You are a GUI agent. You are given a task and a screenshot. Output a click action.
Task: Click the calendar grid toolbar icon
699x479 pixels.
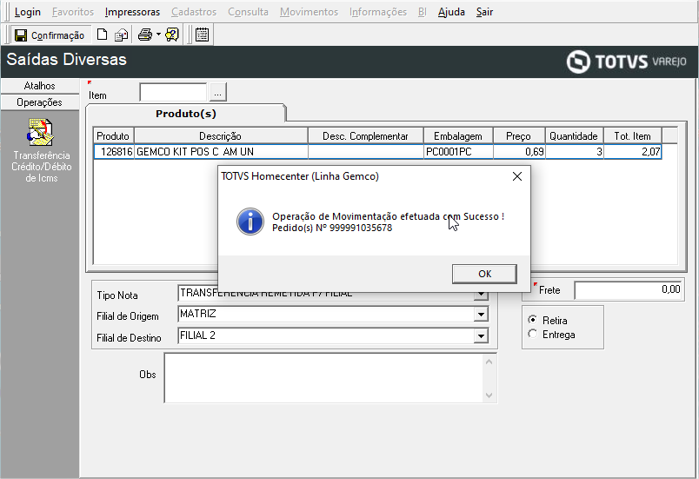(202, 35)
